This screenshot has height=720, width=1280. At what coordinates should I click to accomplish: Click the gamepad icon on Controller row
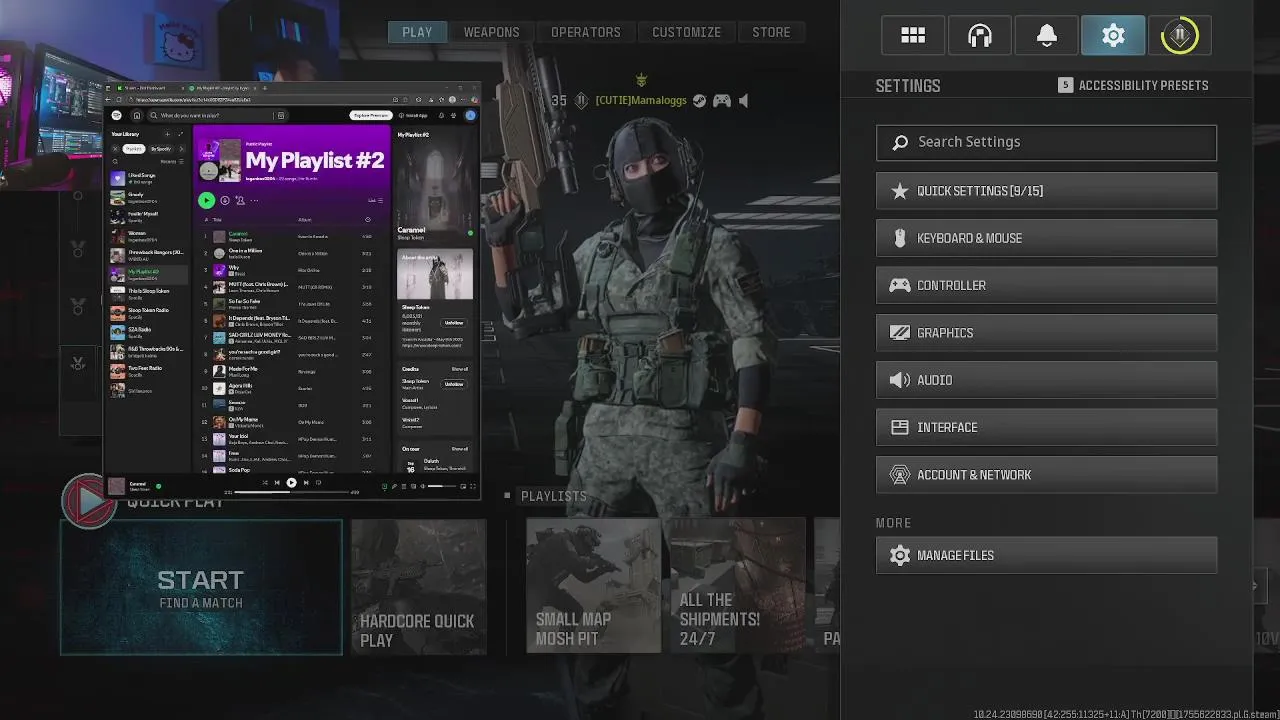900,285
